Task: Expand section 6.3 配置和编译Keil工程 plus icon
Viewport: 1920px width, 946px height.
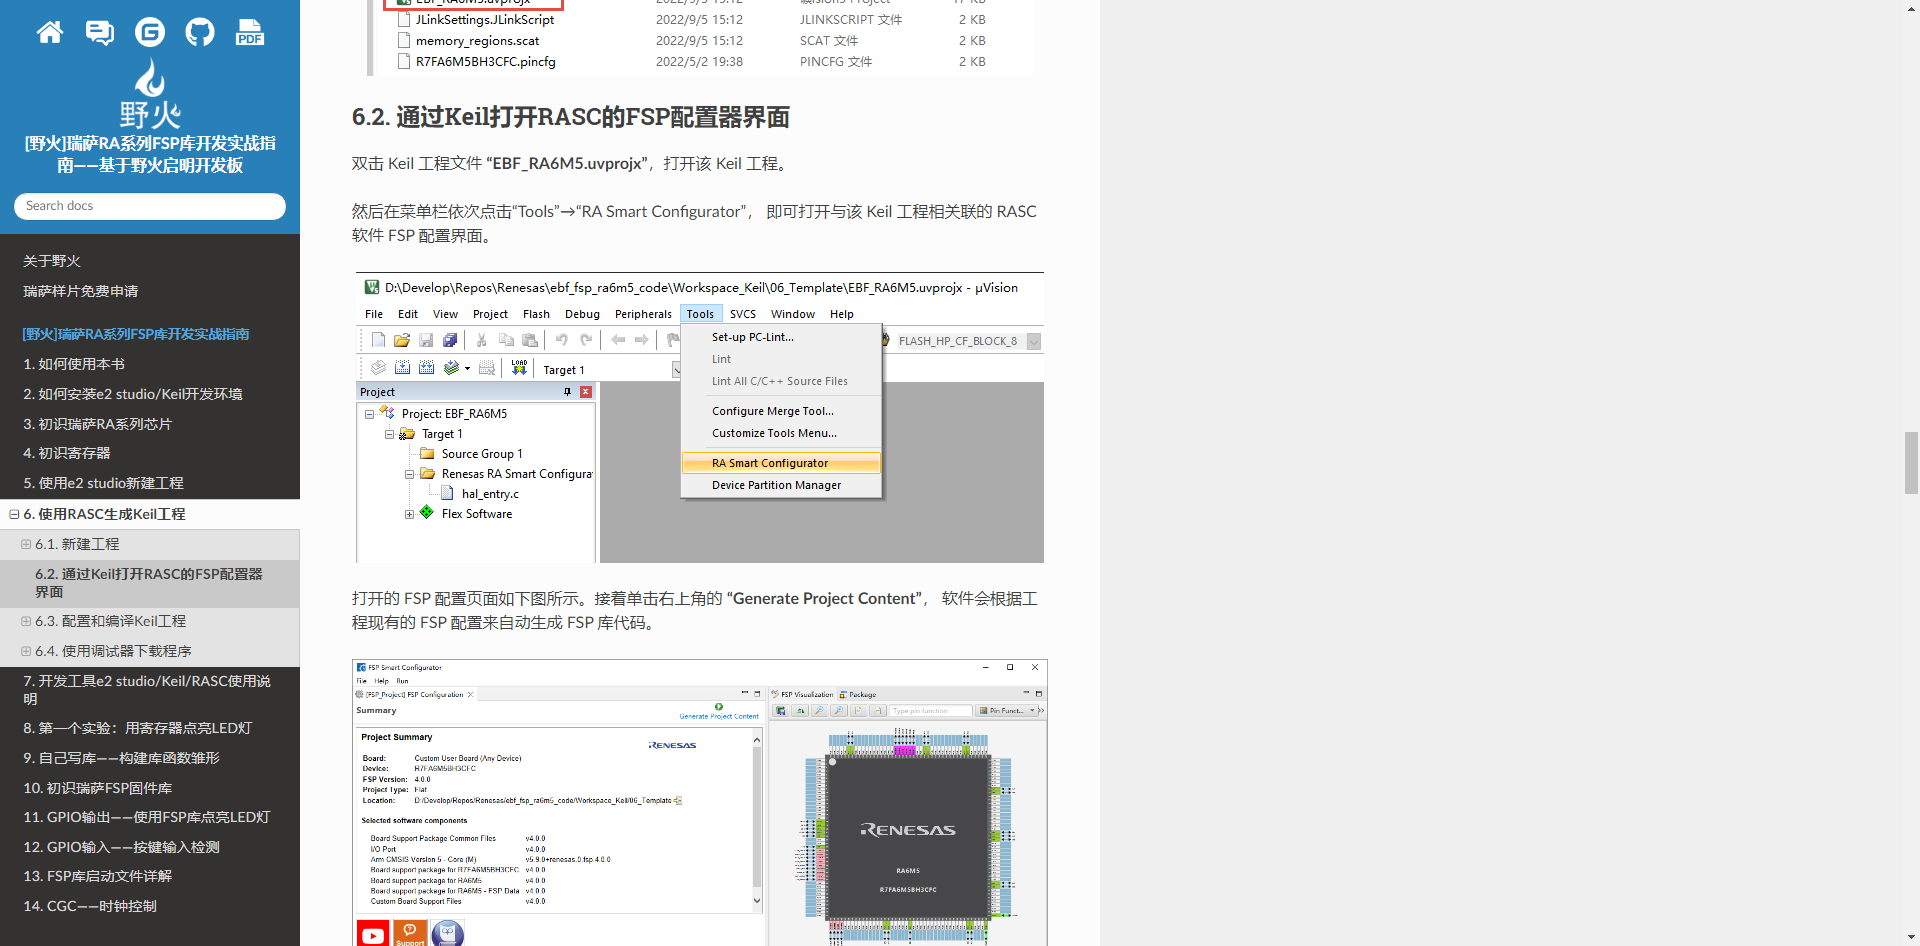Action: click(x=26, y=622)
